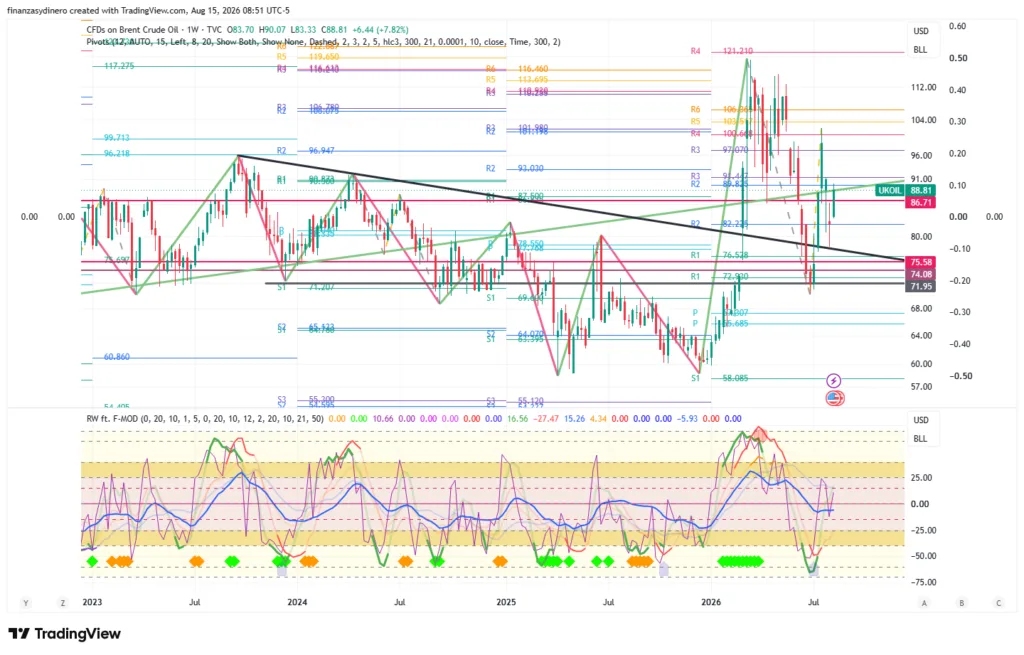Click the 10.66 purple indicator value
Screen dimensions: 1024x655
coord(383,419)
